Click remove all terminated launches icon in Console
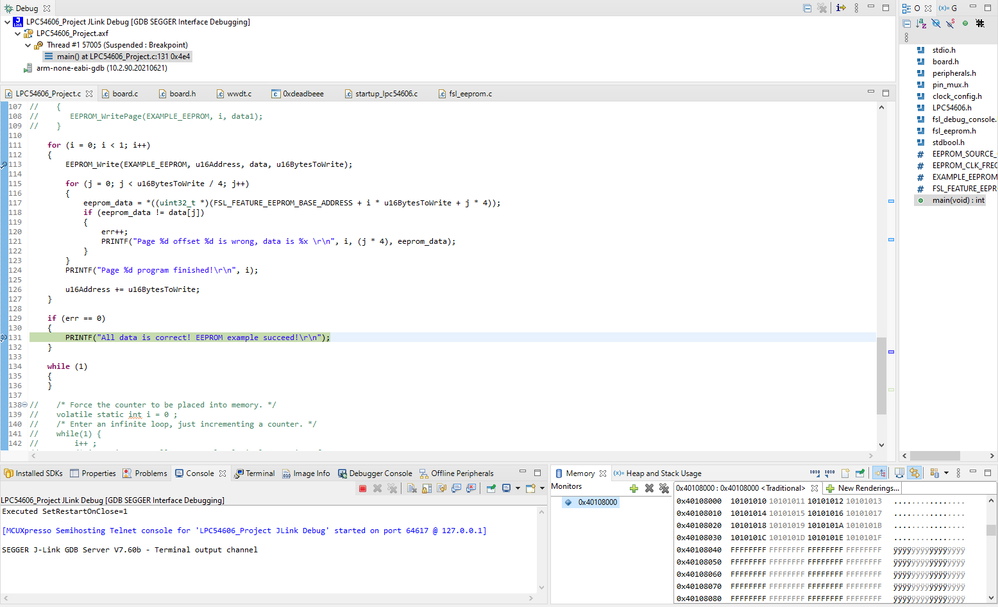Viewport: 998px width, 607px height. [393, 489]
